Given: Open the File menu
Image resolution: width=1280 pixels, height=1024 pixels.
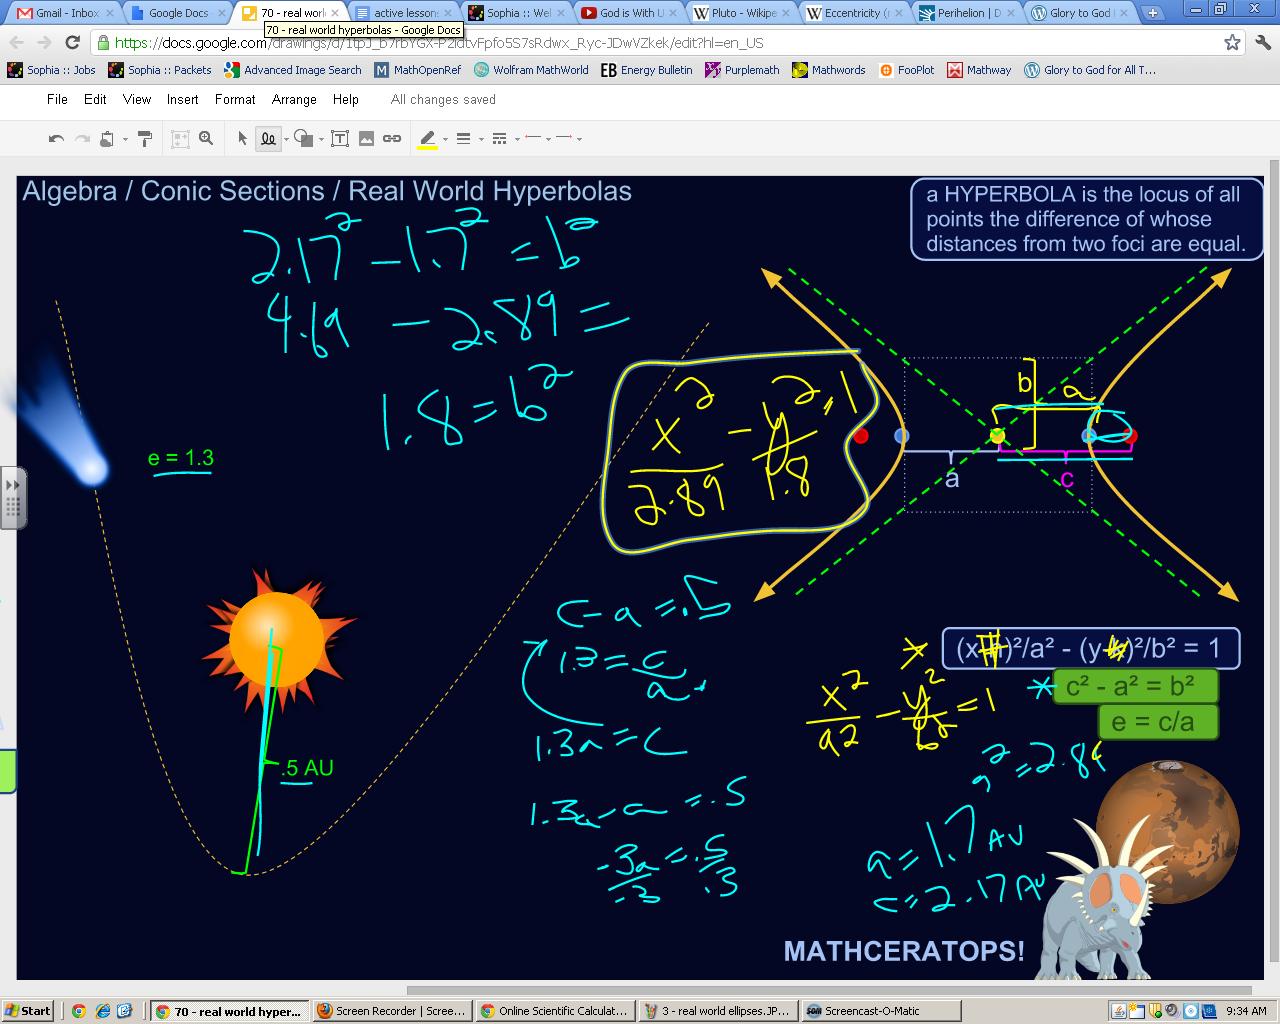Looking at the screenshot, I should (57, 99).
